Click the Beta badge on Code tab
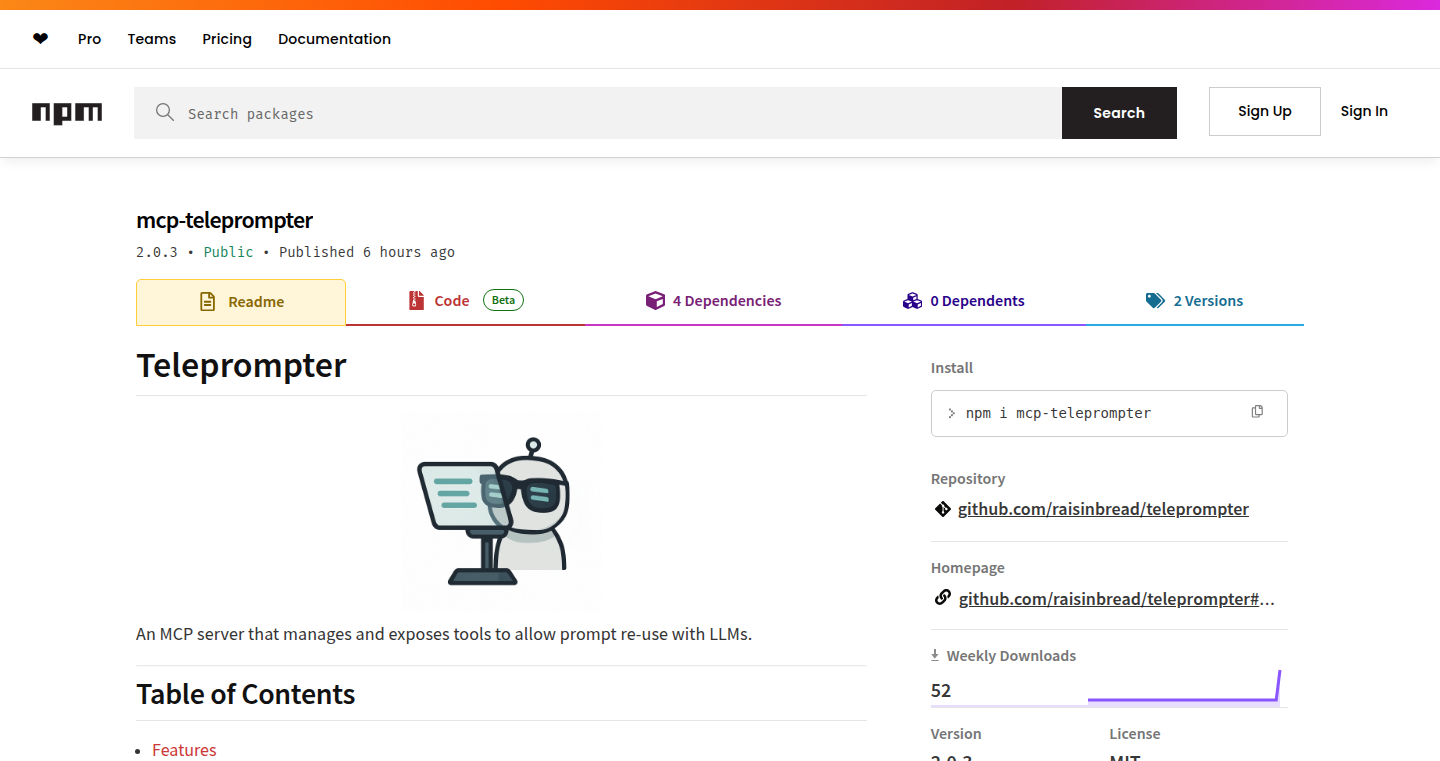This screenshot has width=1440, height=761. 503,300
